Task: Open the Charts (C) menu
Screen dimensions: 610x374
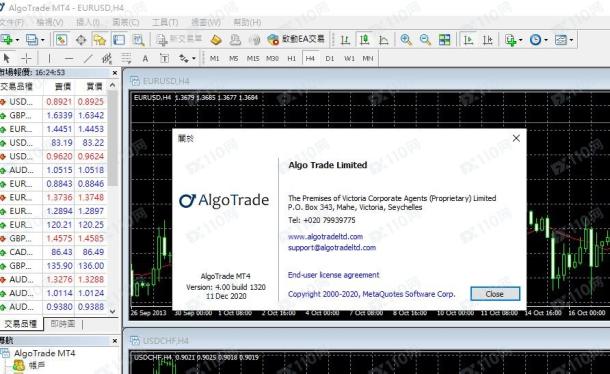Action: click(x=126, y=22)
